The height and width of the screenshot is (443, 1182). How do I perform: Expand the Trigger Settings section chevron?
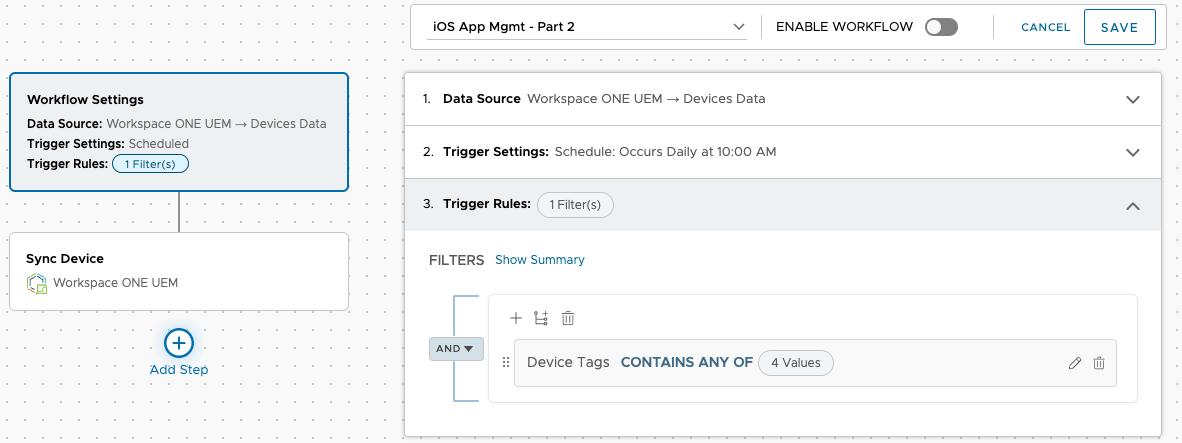1132,152
